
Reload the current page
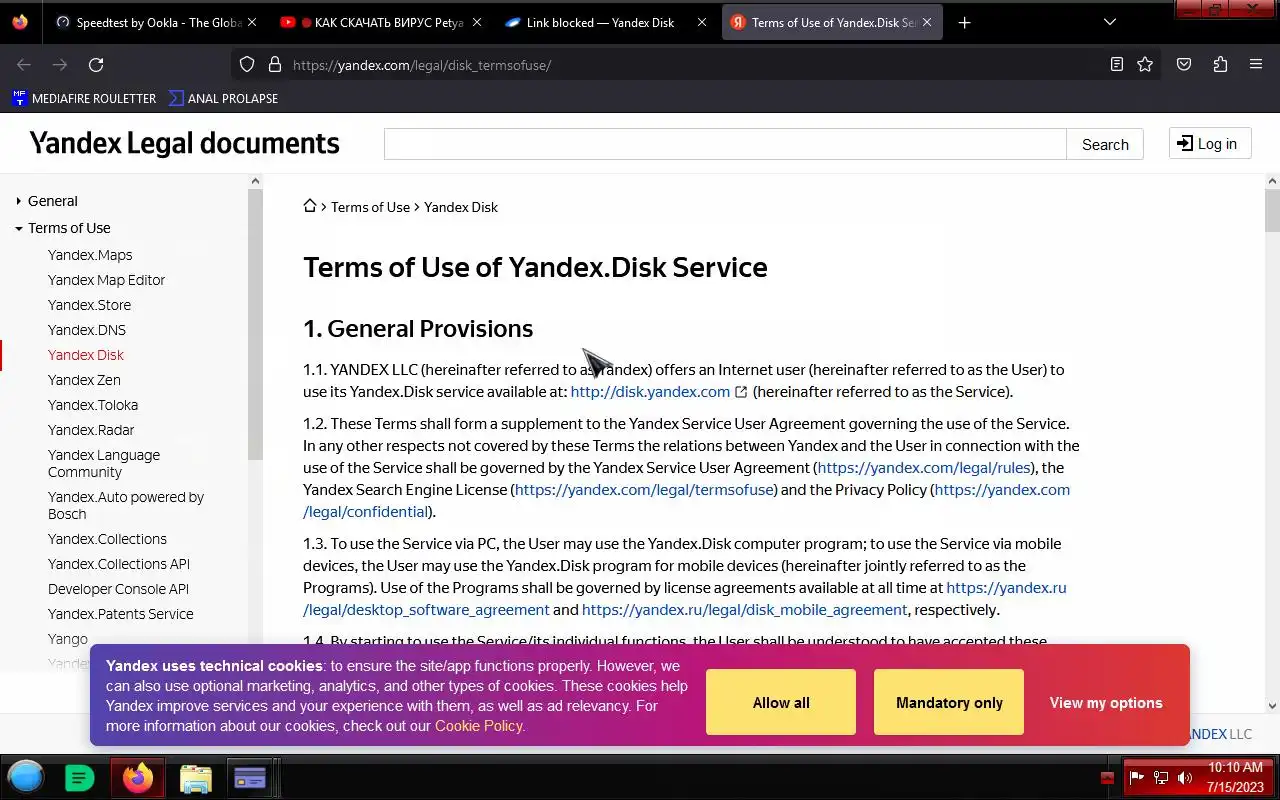(96, 65)
